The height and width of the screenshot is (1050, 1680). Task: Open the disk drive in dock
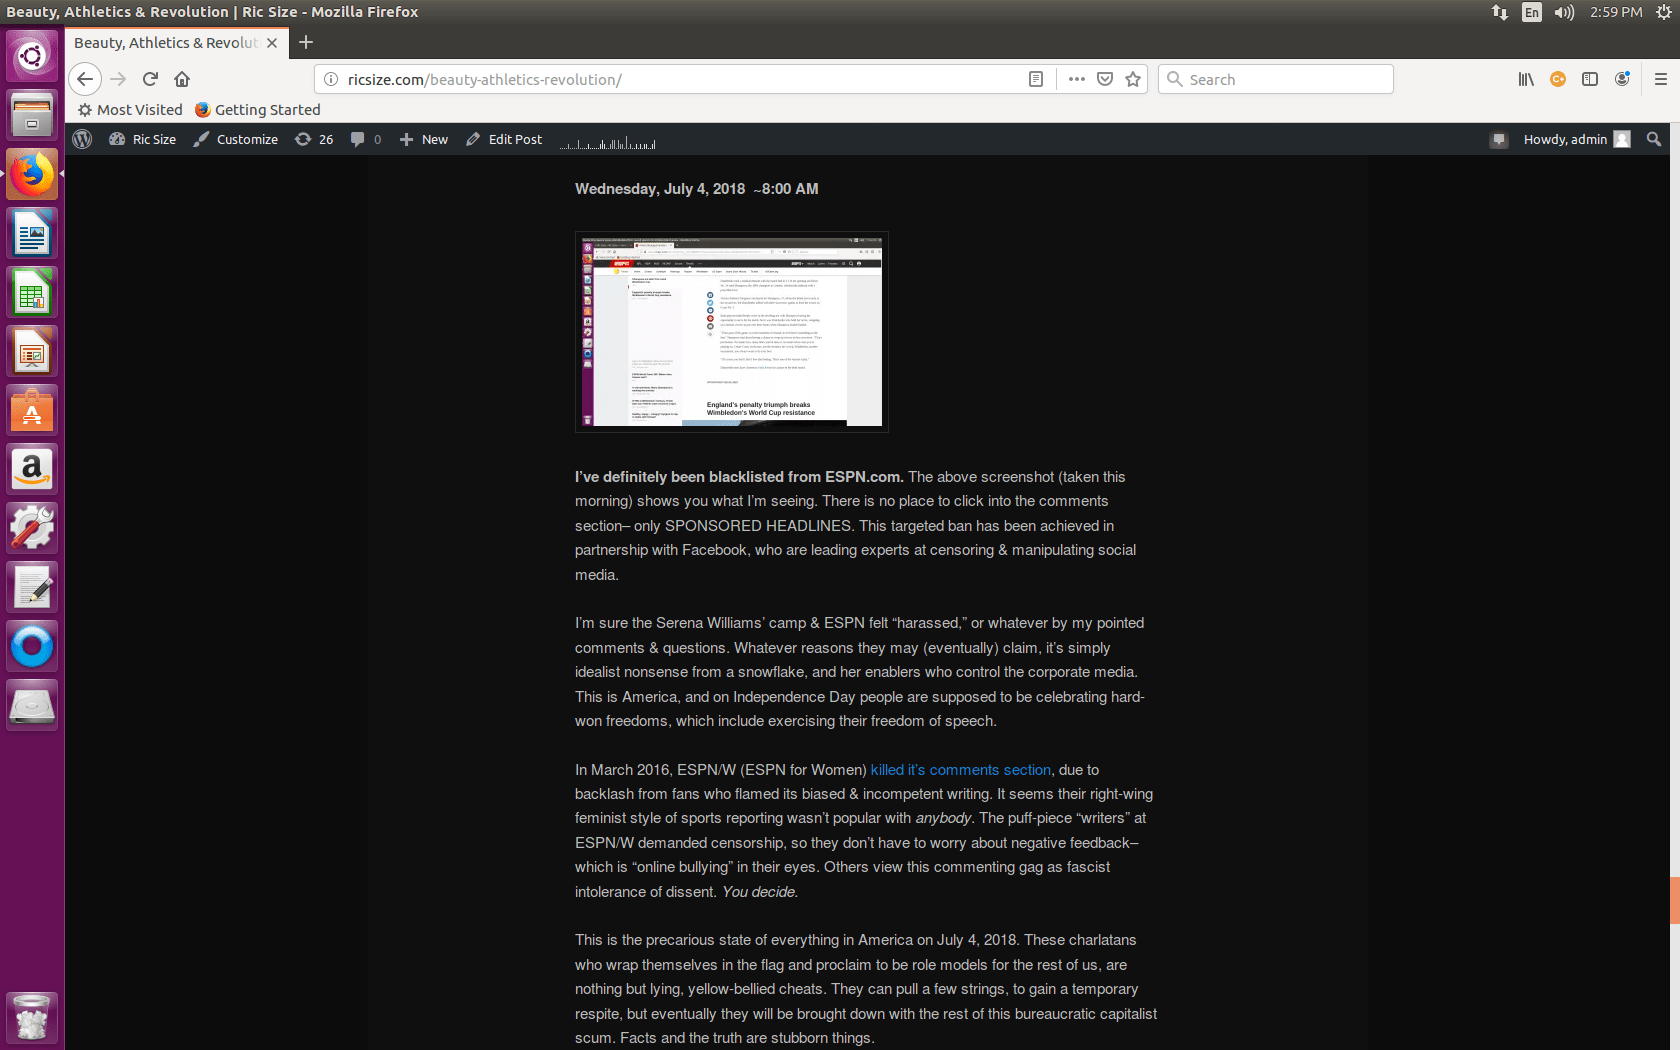[32, 705]
